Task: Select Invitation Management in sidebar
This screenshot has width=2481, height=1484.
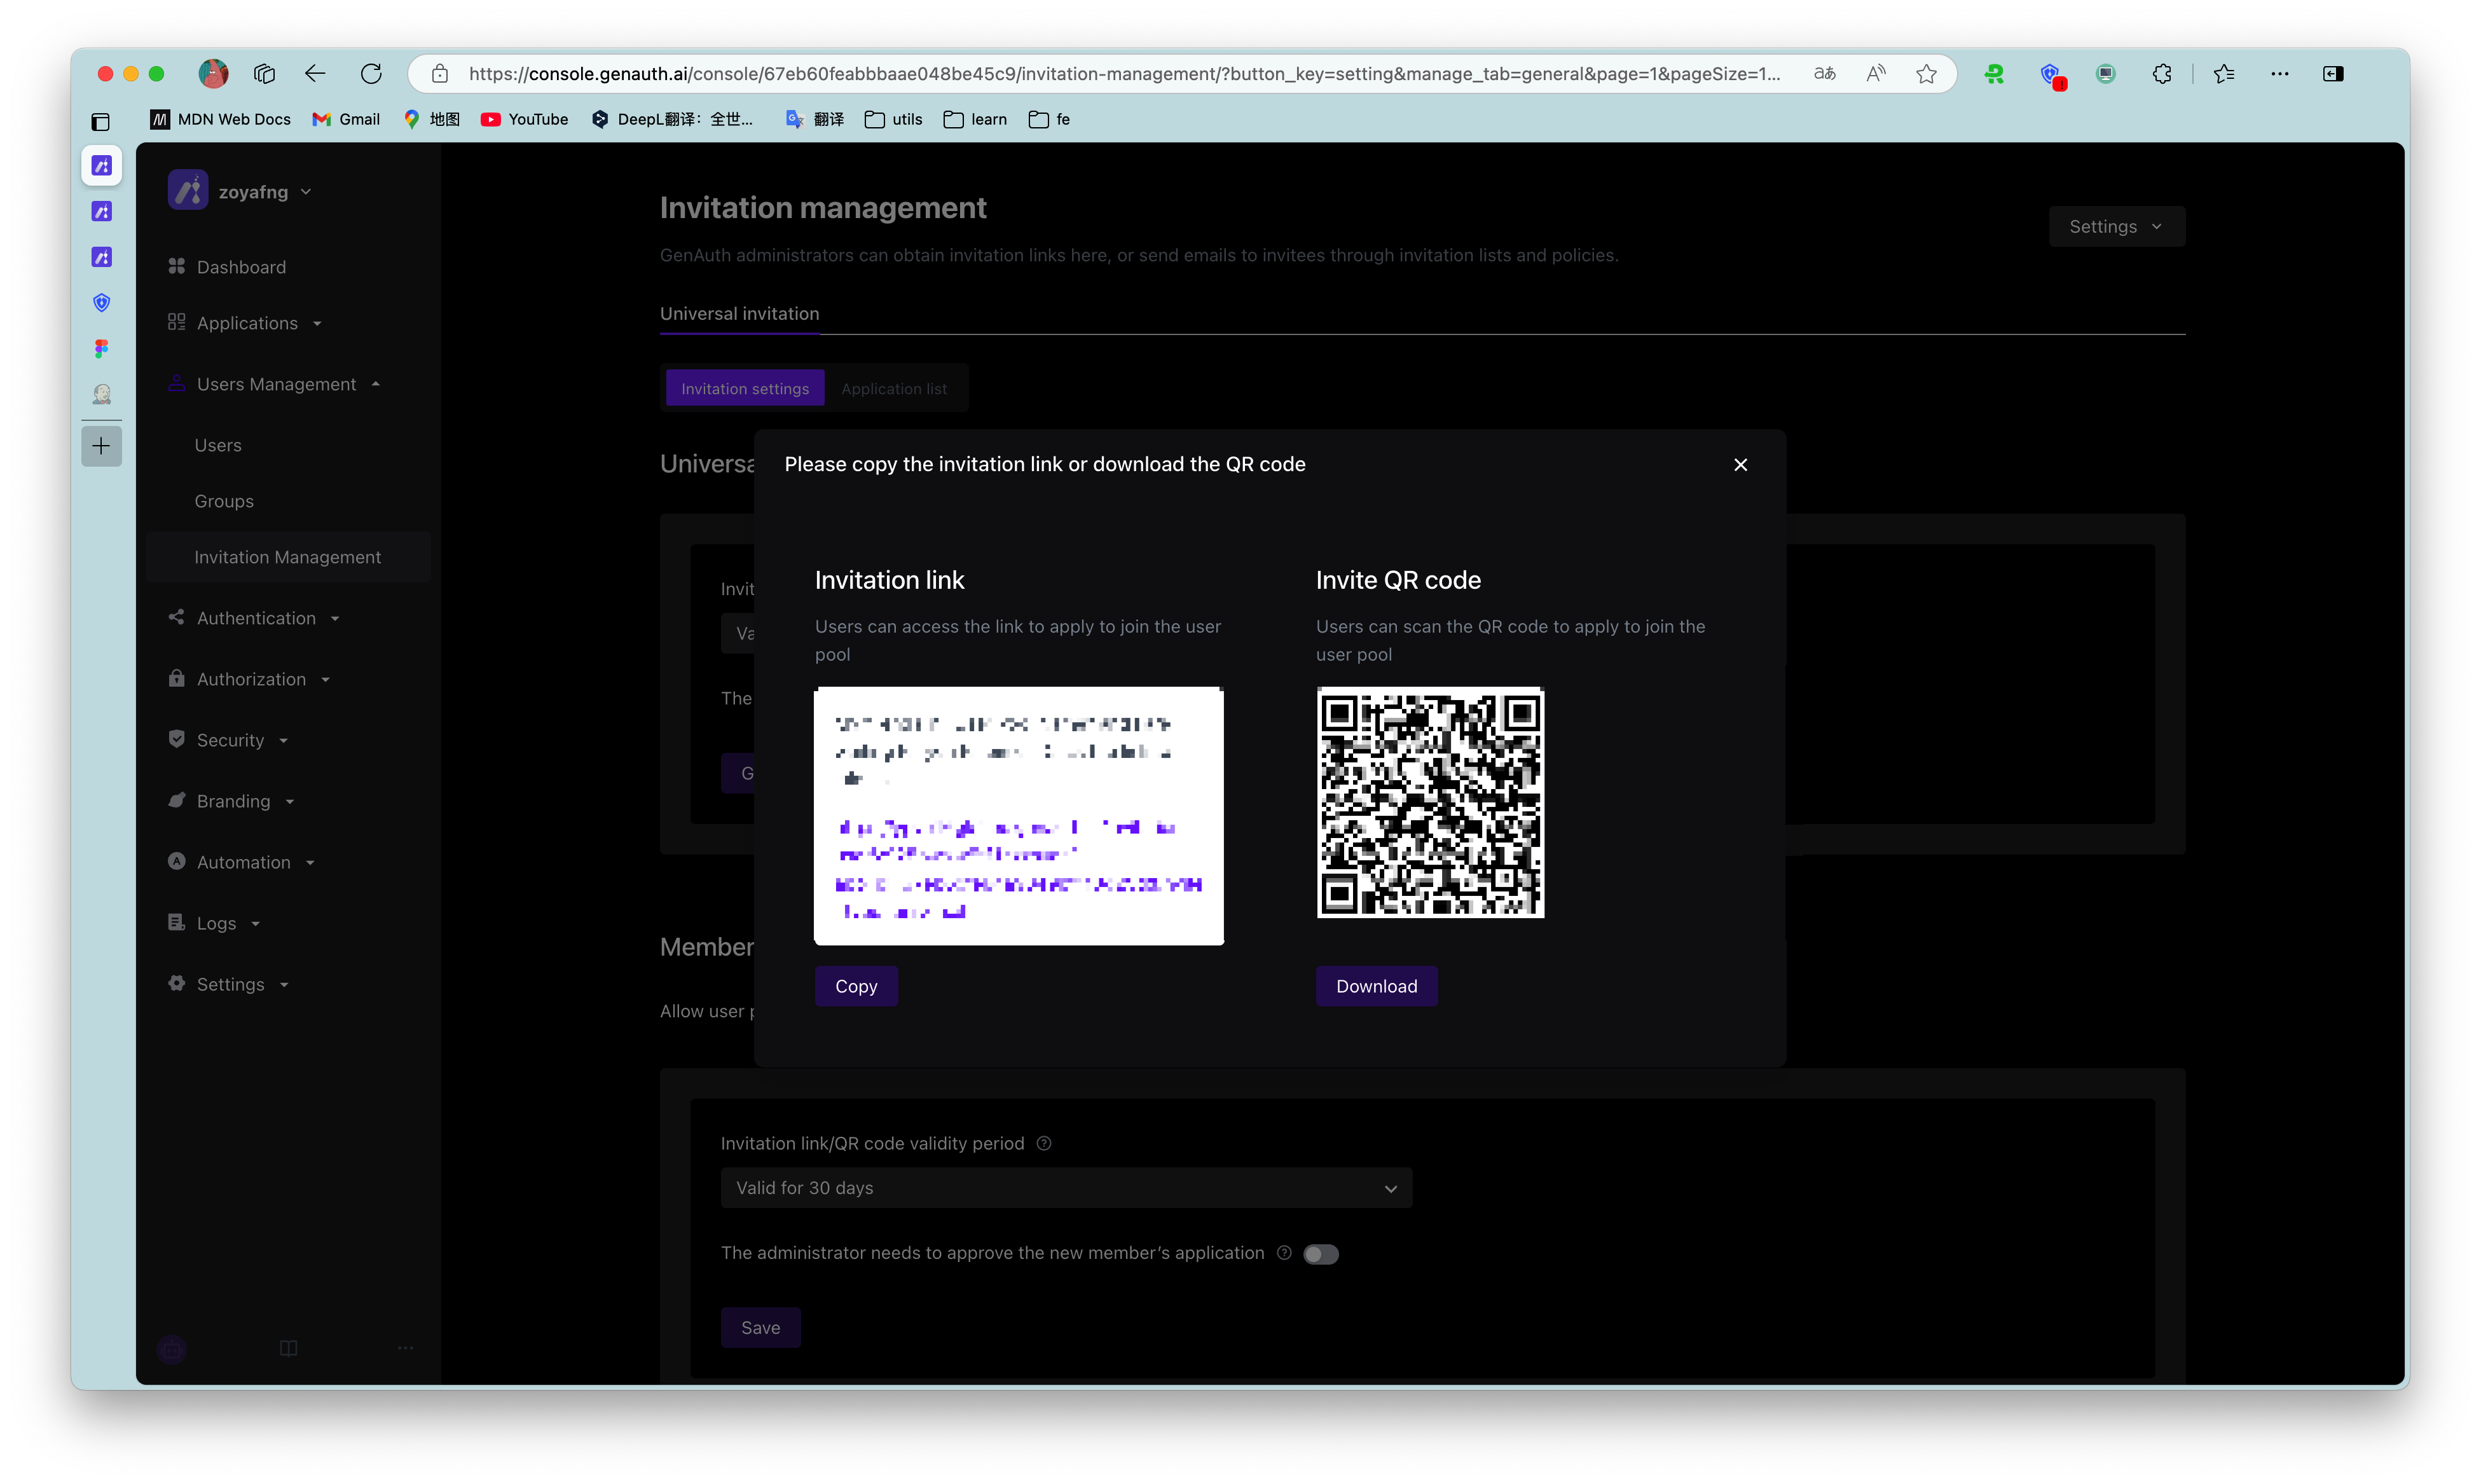Action: [288, 557]
